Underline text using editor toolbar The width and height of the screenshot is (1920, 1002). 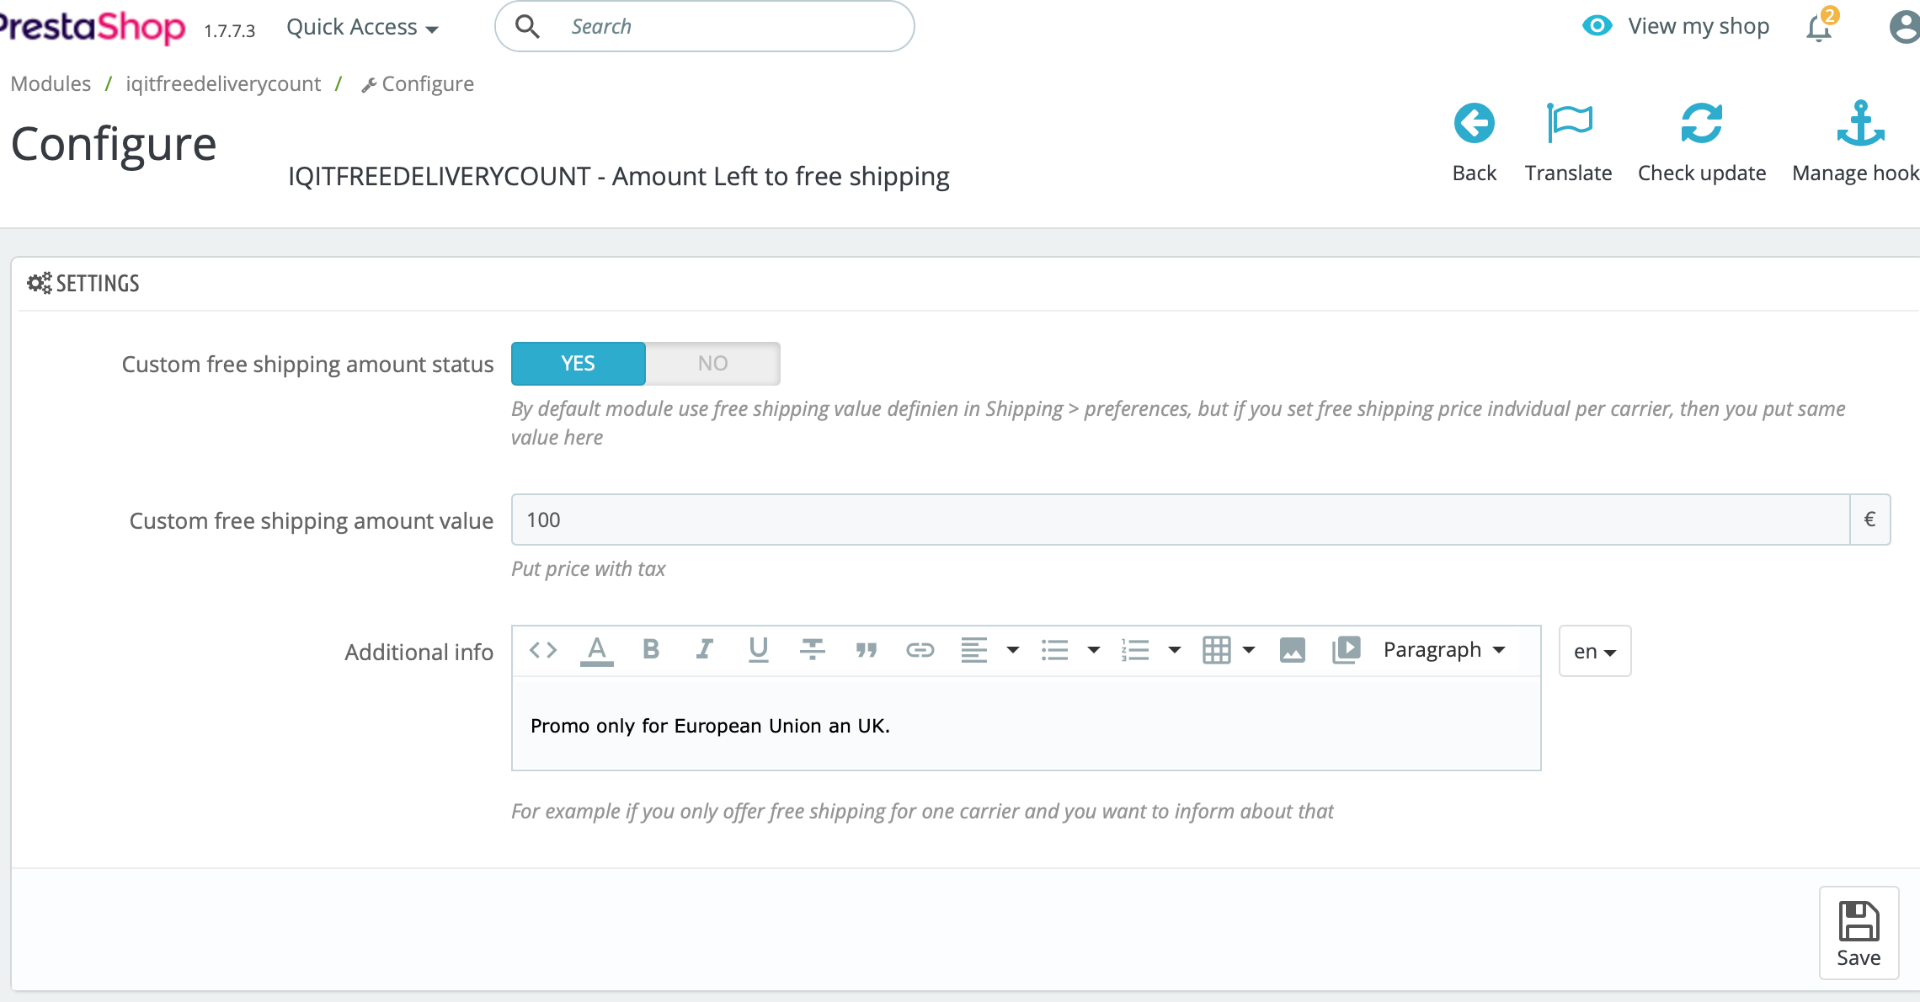coord(759,650)
